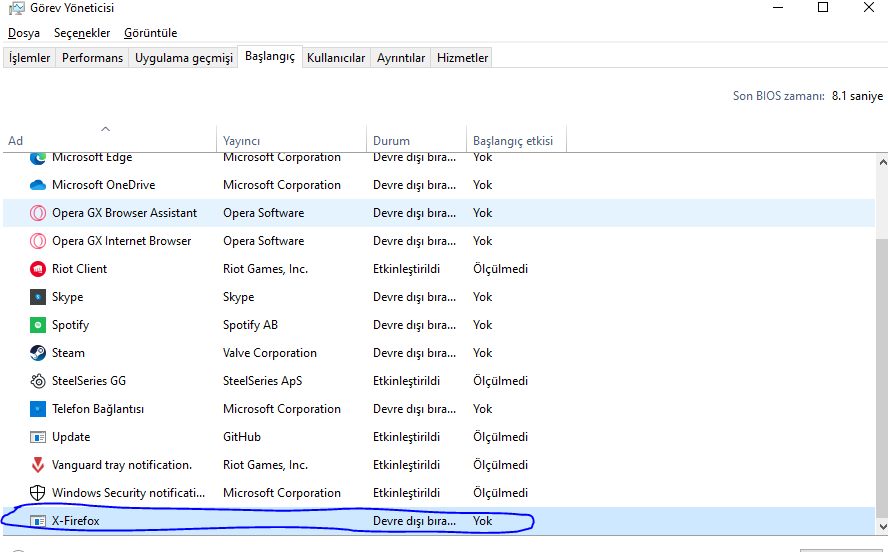Select the Windows Security shield icon
888x552 pixels.
coord(38,493)
